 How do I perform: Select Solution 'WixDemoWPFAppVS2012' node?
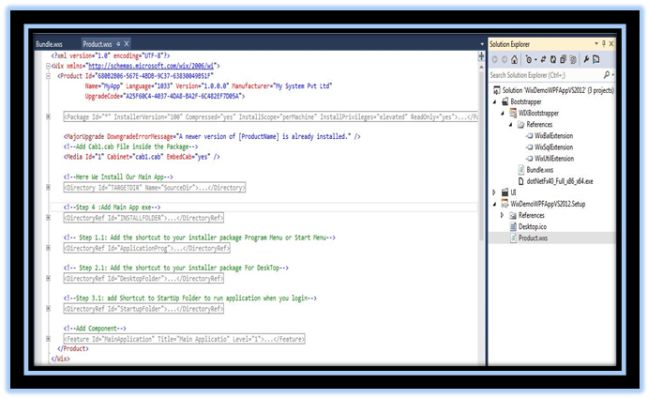558,90
